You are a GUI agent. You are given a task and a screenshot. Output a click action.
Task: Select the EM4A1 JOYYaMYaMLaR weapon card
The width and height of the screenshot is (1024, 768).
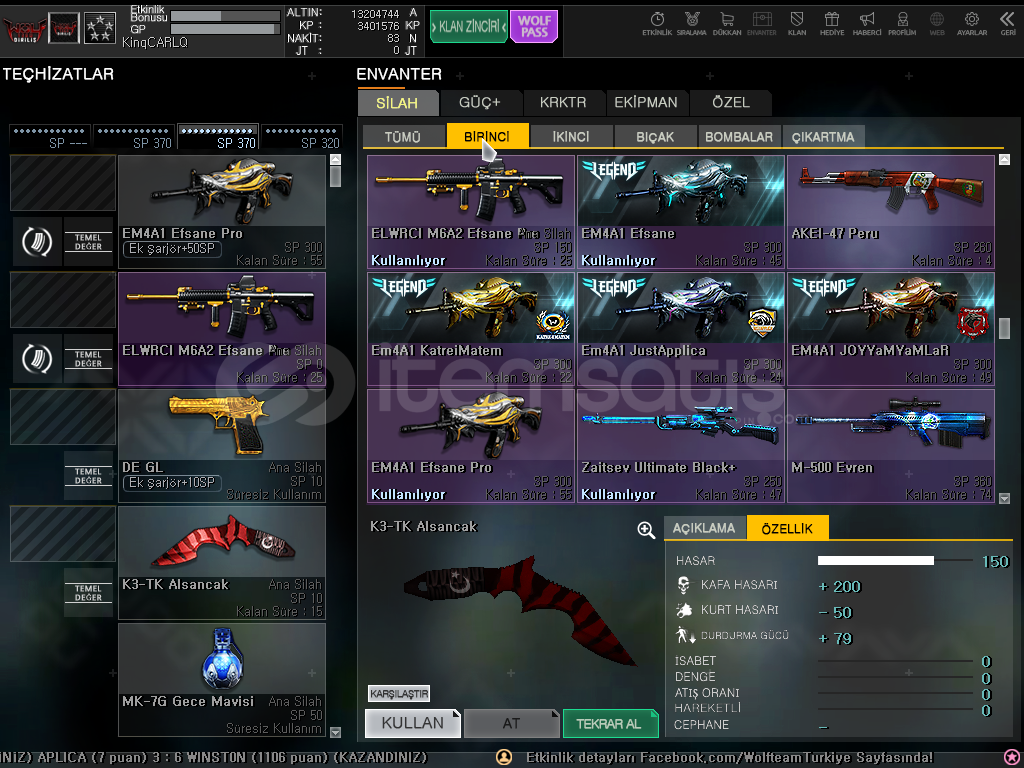(891, 329)
